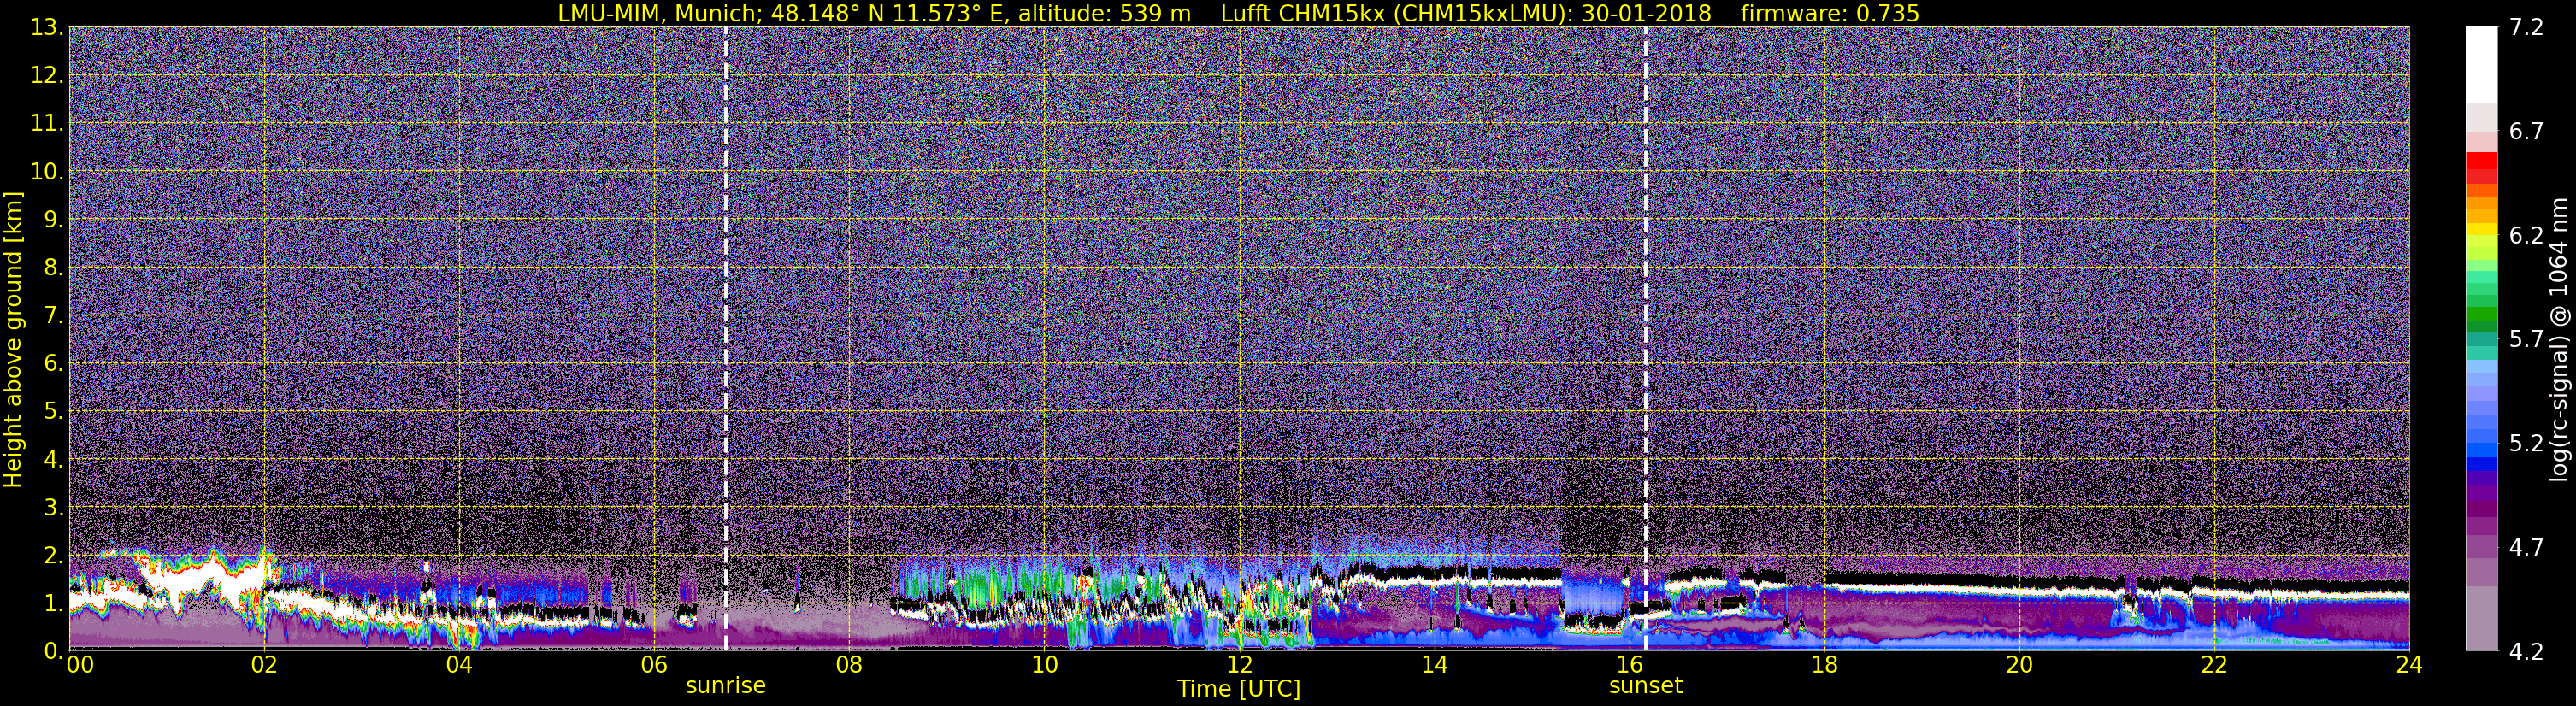Click the yellow segment of the colorbar

(2481, 230)
